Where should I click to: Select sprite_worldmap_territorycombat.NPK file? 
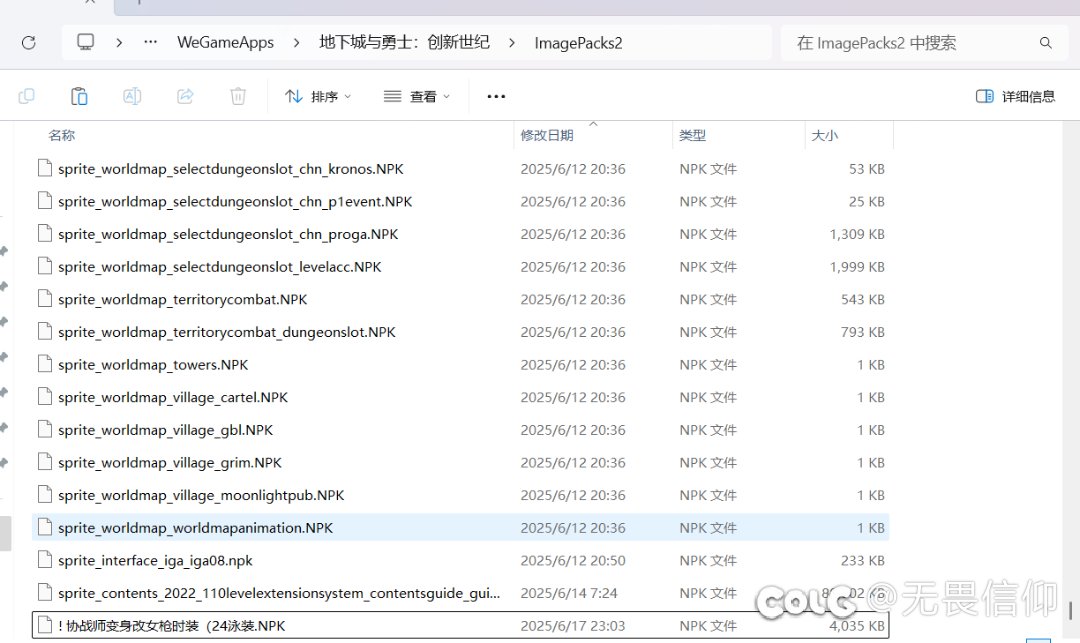(x=183, y=299)
